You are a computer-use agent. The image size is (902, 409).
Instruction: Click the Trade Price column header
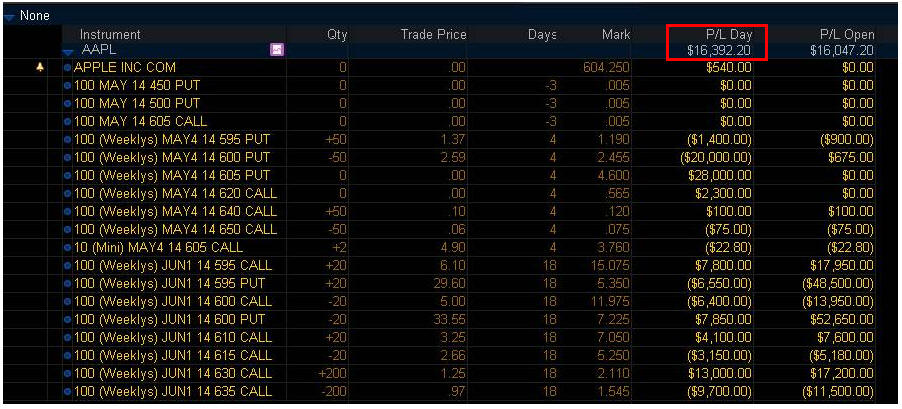click(433, 35)
